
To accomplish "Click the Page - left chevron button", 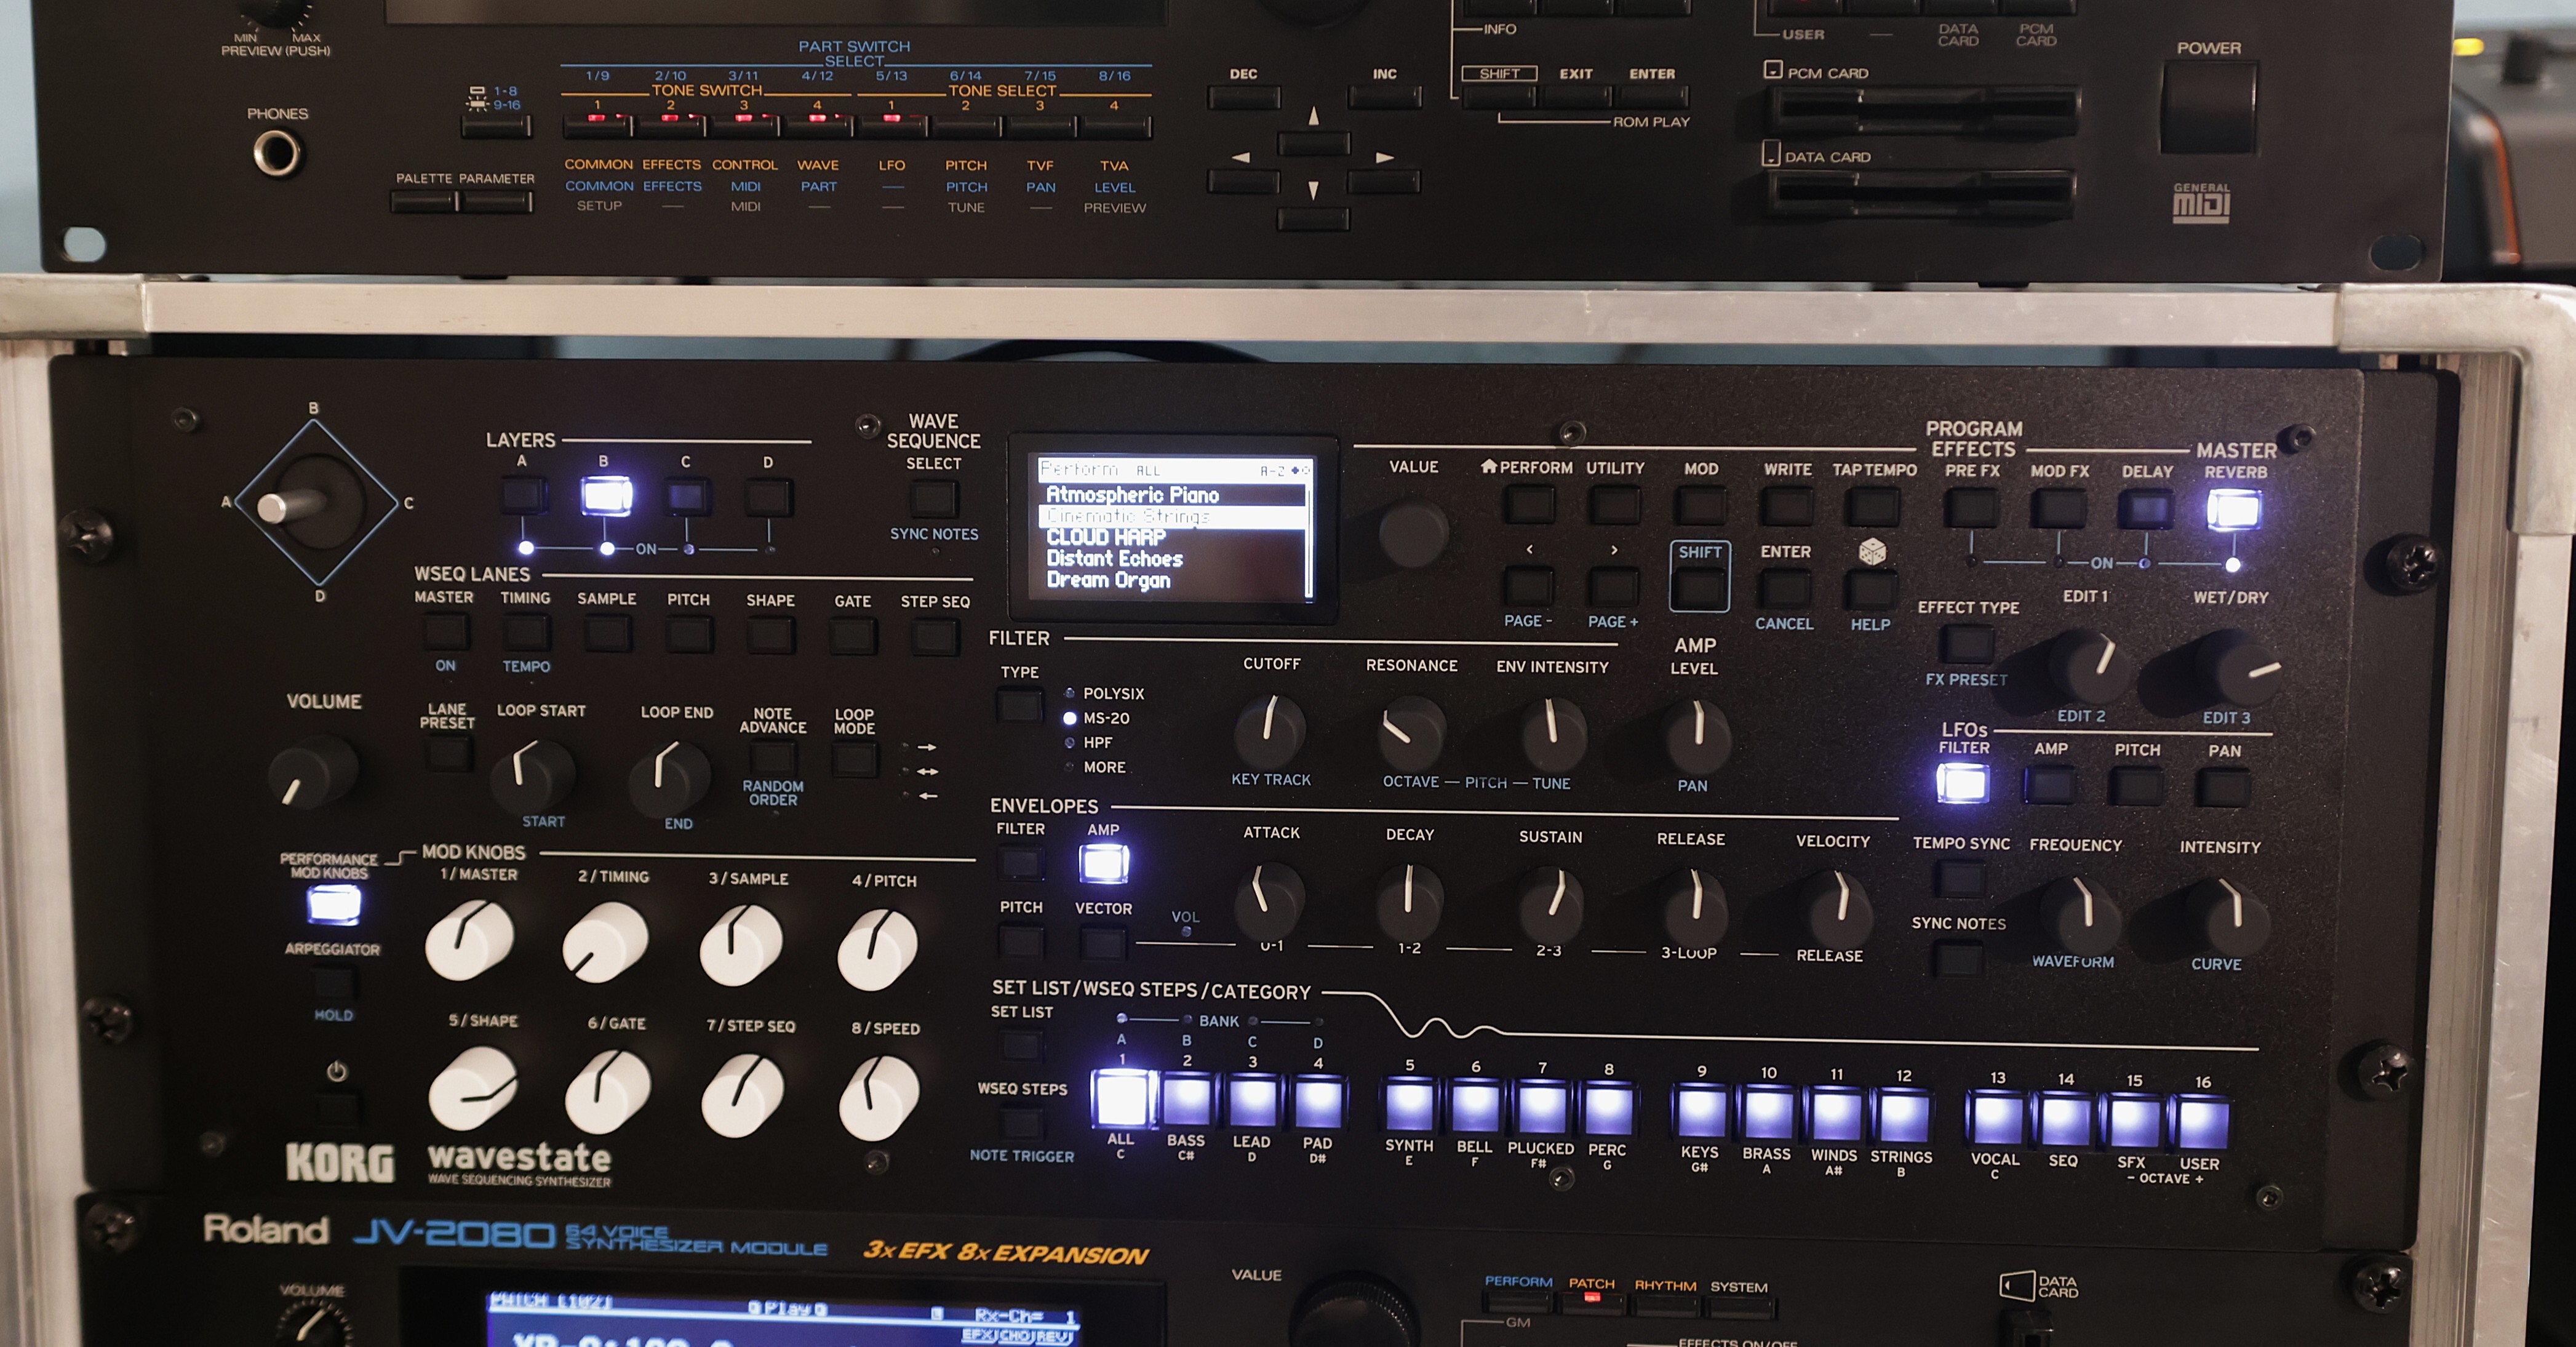I will (x=1528, y=586).
